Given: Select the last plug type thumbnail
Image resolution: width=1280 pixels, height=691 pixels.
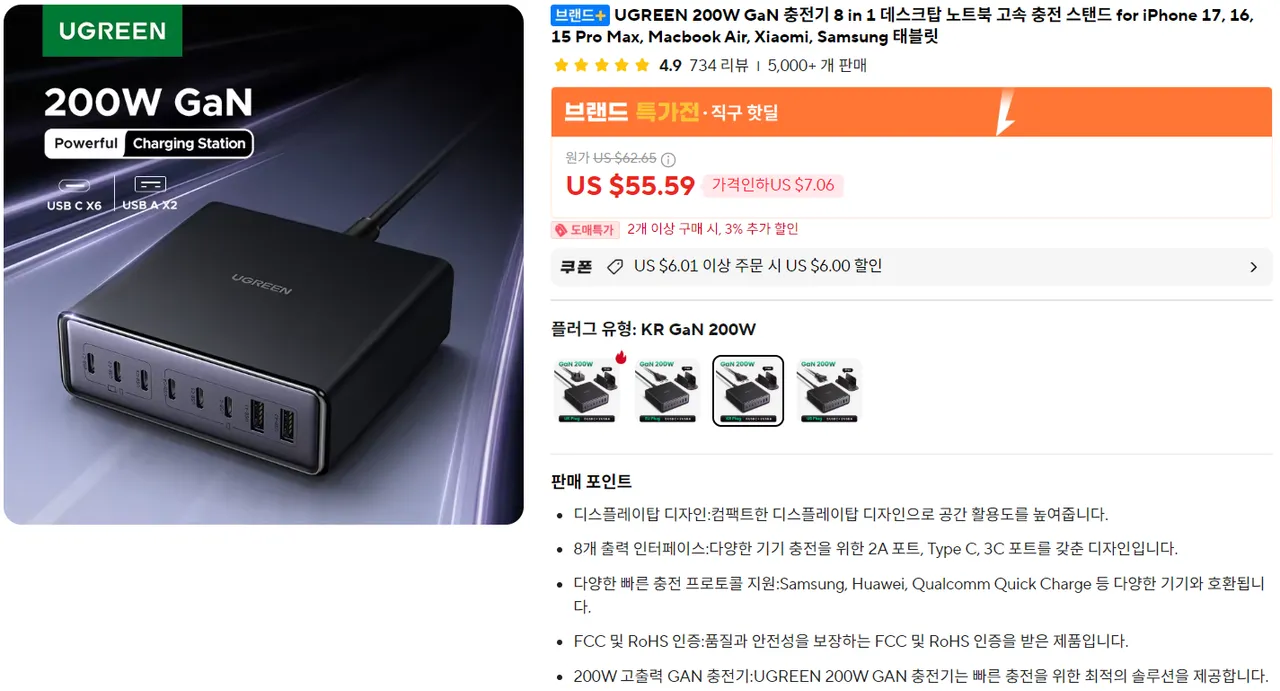Looking at the screenshot, I should (x=829, y=391).
